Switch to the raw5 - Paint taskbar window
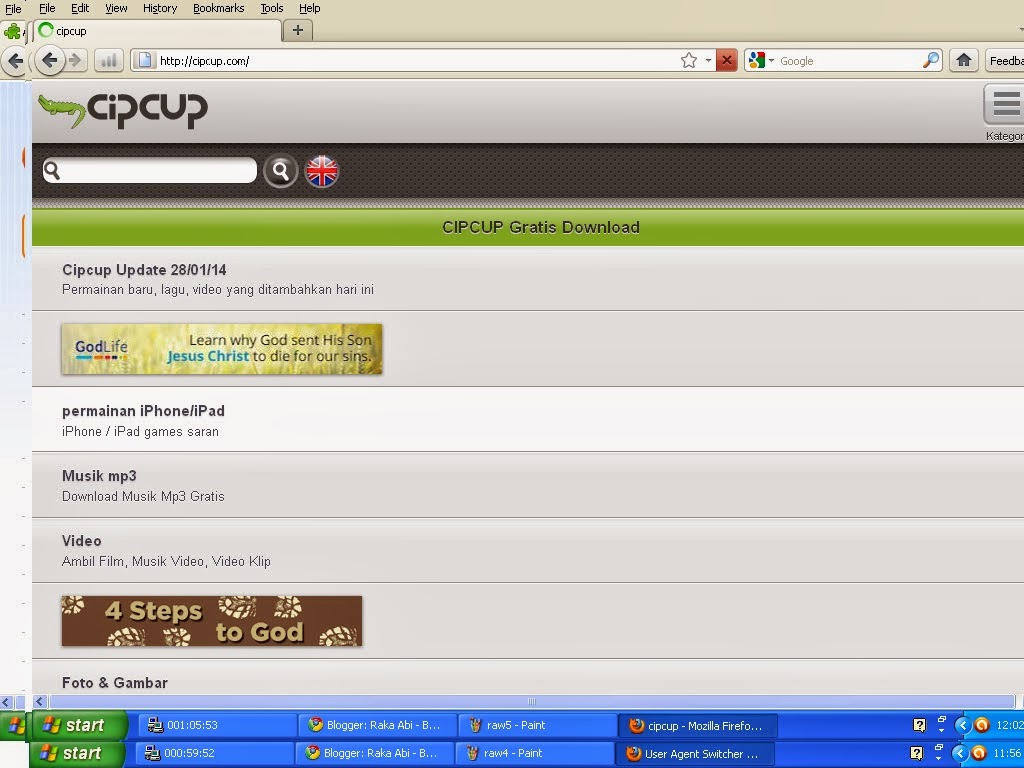1024x768 pixels. tap(537, 725)
